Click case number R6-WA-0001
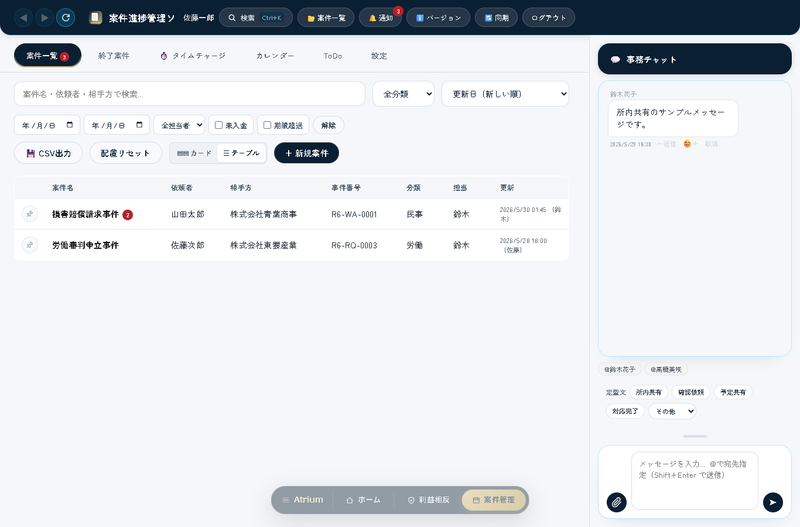The height and width of the screenshot is (527, 800). (354, 214)
